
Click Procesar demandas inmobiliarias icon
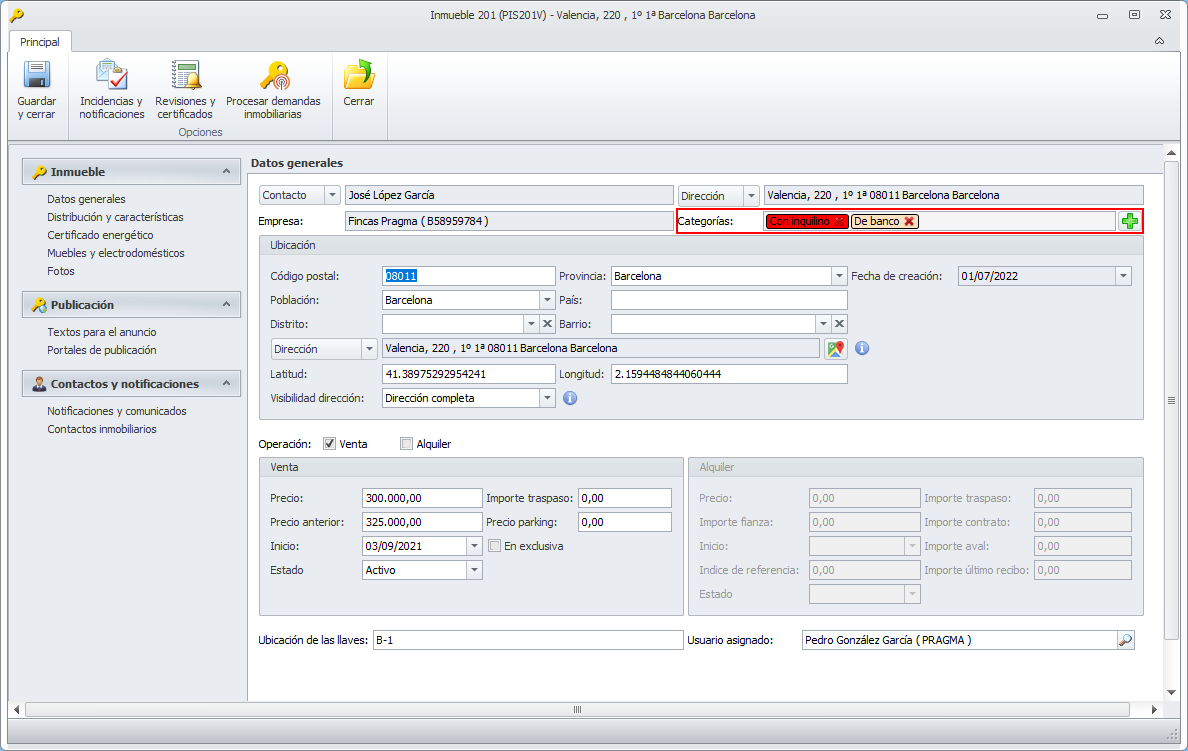273,76
